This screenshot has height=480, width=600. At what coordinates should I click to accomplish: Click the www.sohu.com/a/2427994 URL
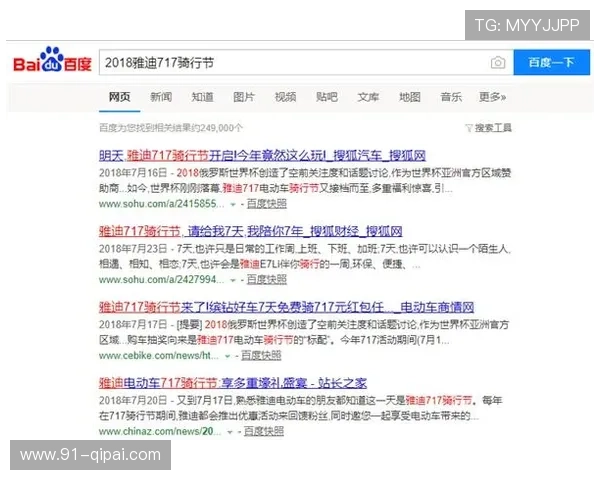(x=161, y=279)
